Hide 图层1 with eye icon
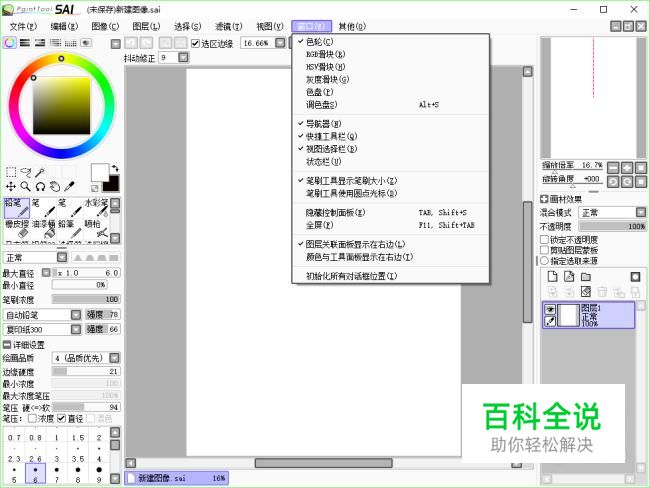The height and width of the screenshot is (488, 650). pyautogui.click(x=550, y=309)
